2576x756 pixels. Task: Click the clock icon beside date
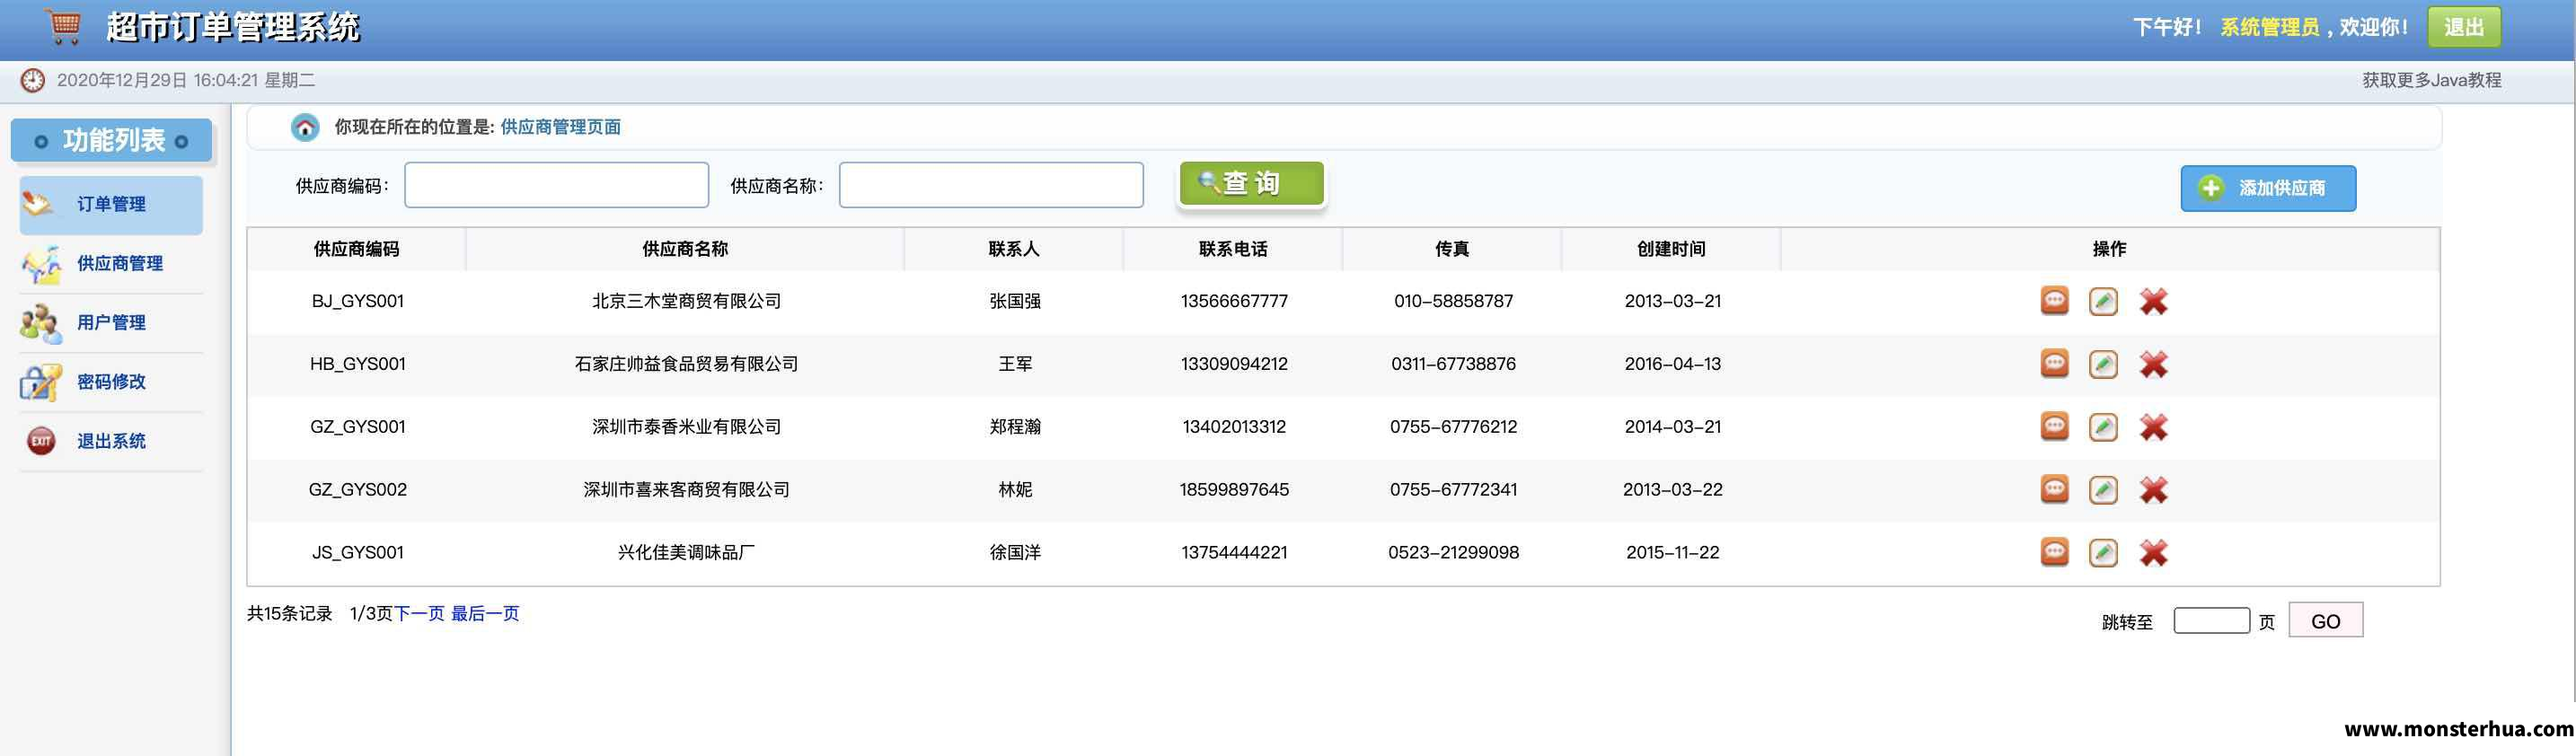coord(33,80)
